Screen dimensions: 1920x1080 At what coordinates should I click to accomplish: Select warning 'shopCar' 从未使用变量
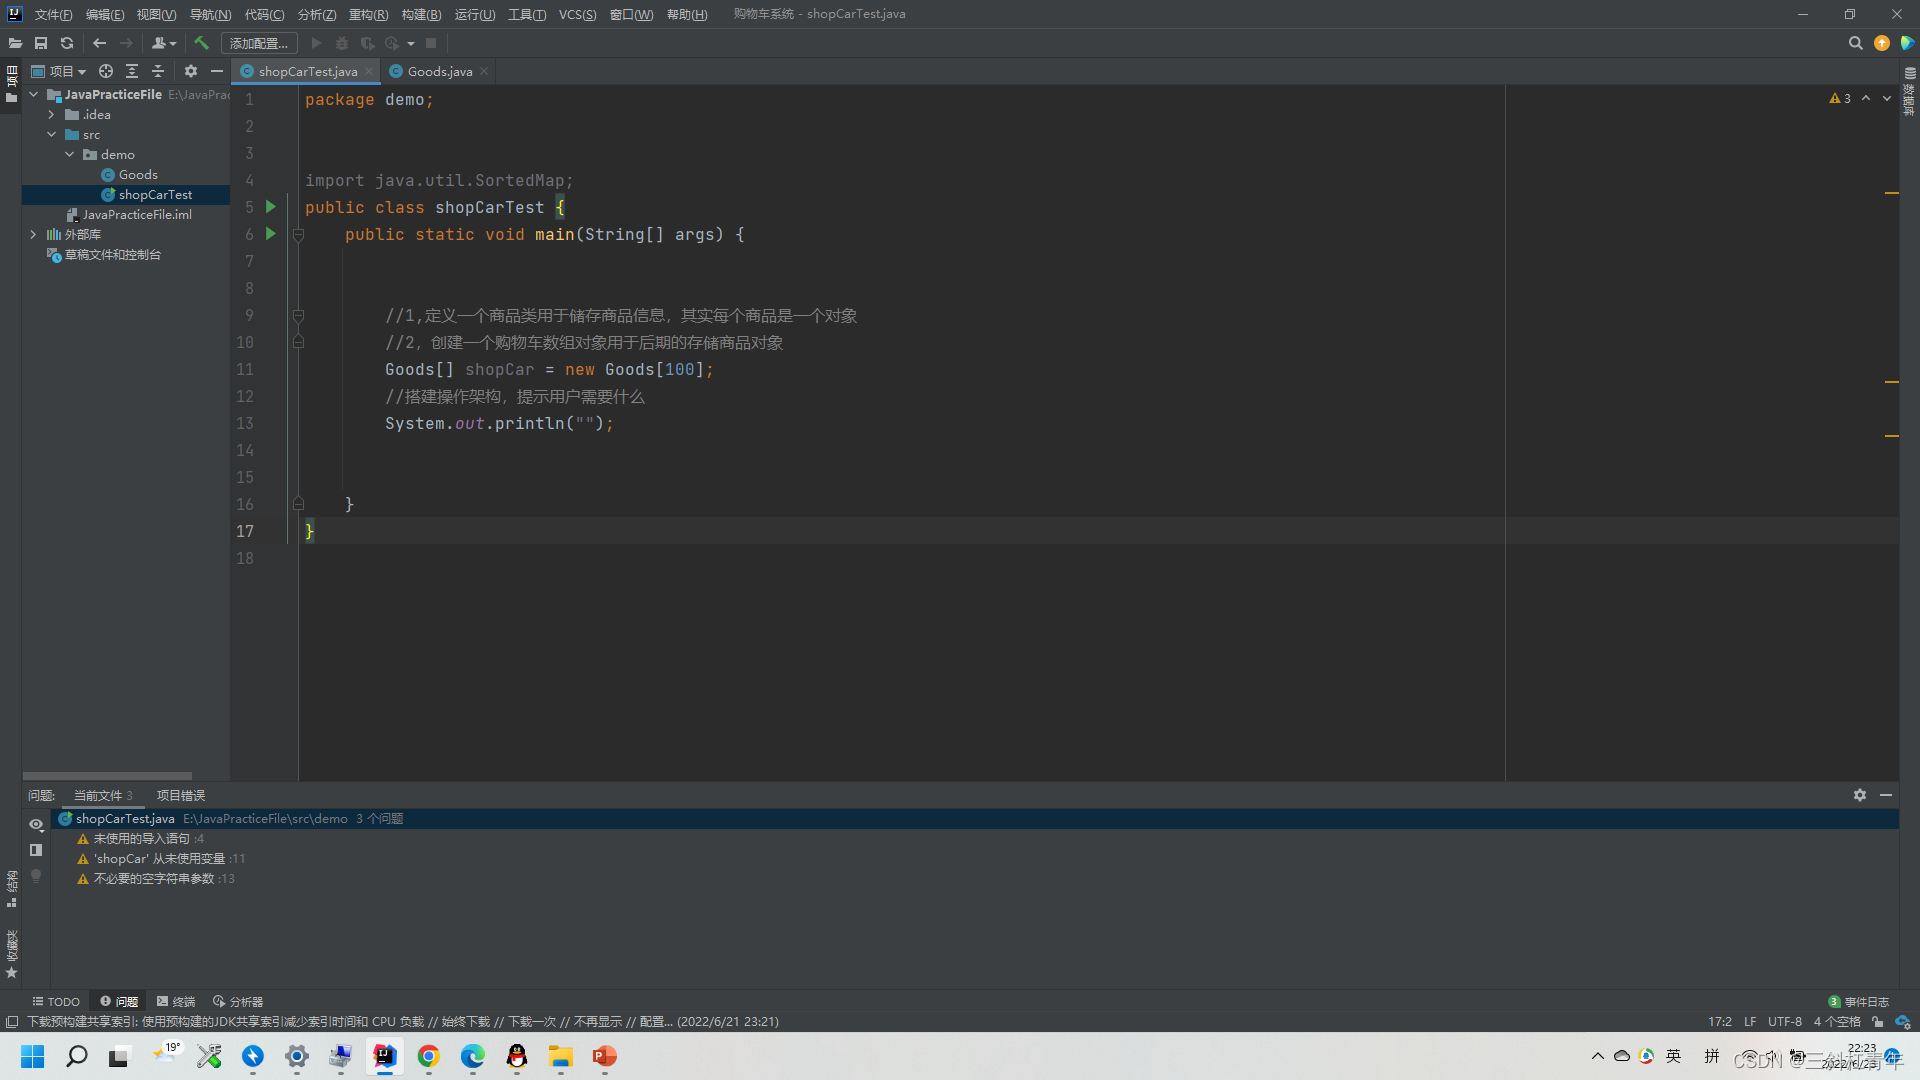[161, 859]
